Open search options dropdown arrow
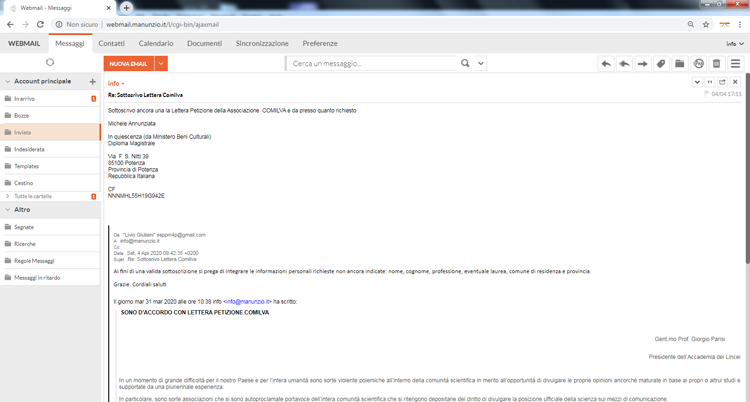This screenshot has width=750, height=402. pyautogui.click(x=481, y=63)
